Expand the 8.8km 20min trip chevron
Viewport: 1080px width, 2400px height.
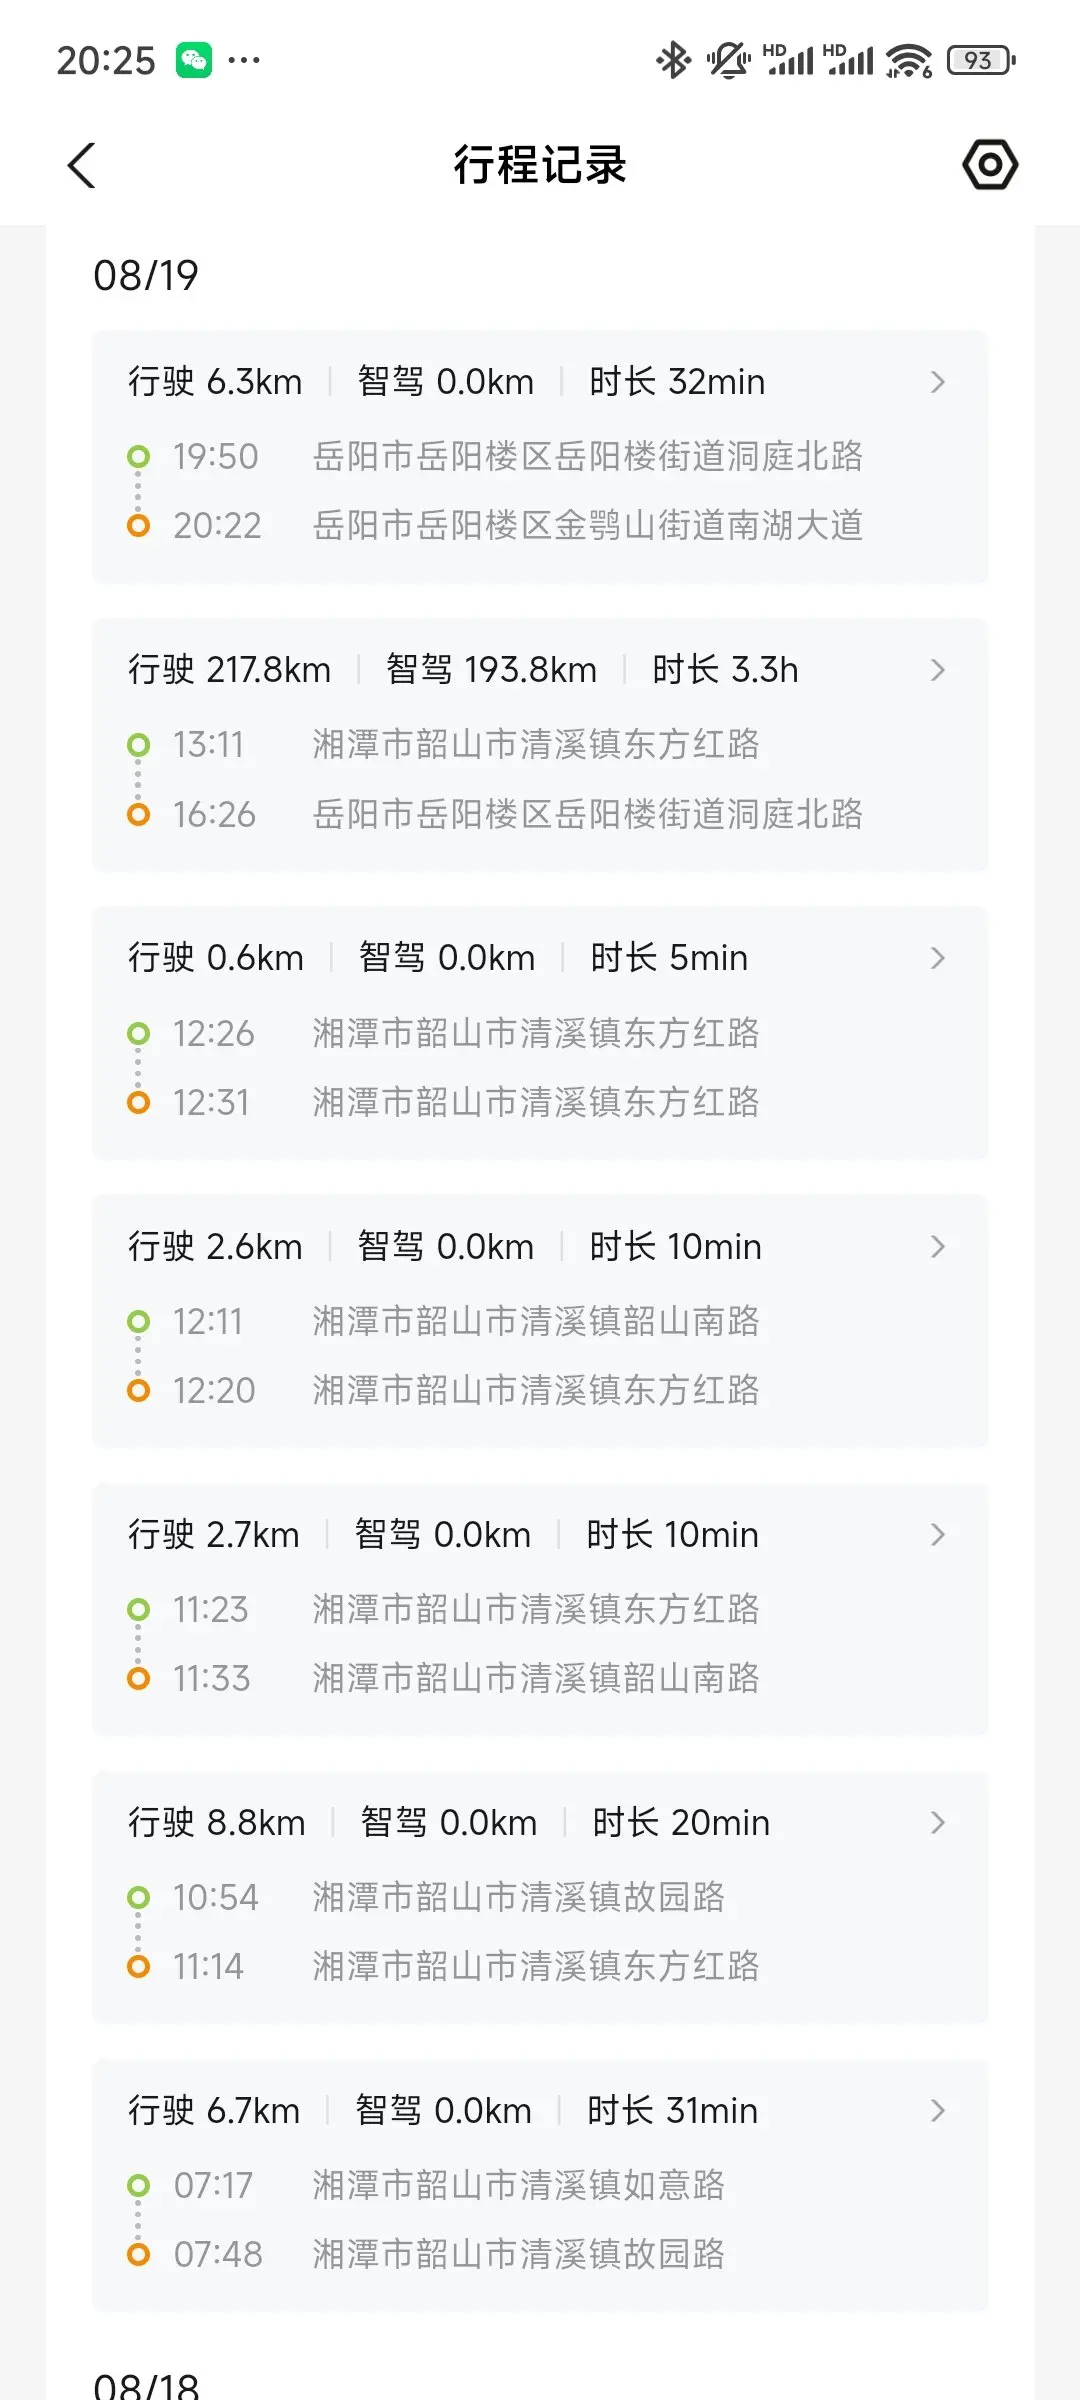(x=937, y=1823)
